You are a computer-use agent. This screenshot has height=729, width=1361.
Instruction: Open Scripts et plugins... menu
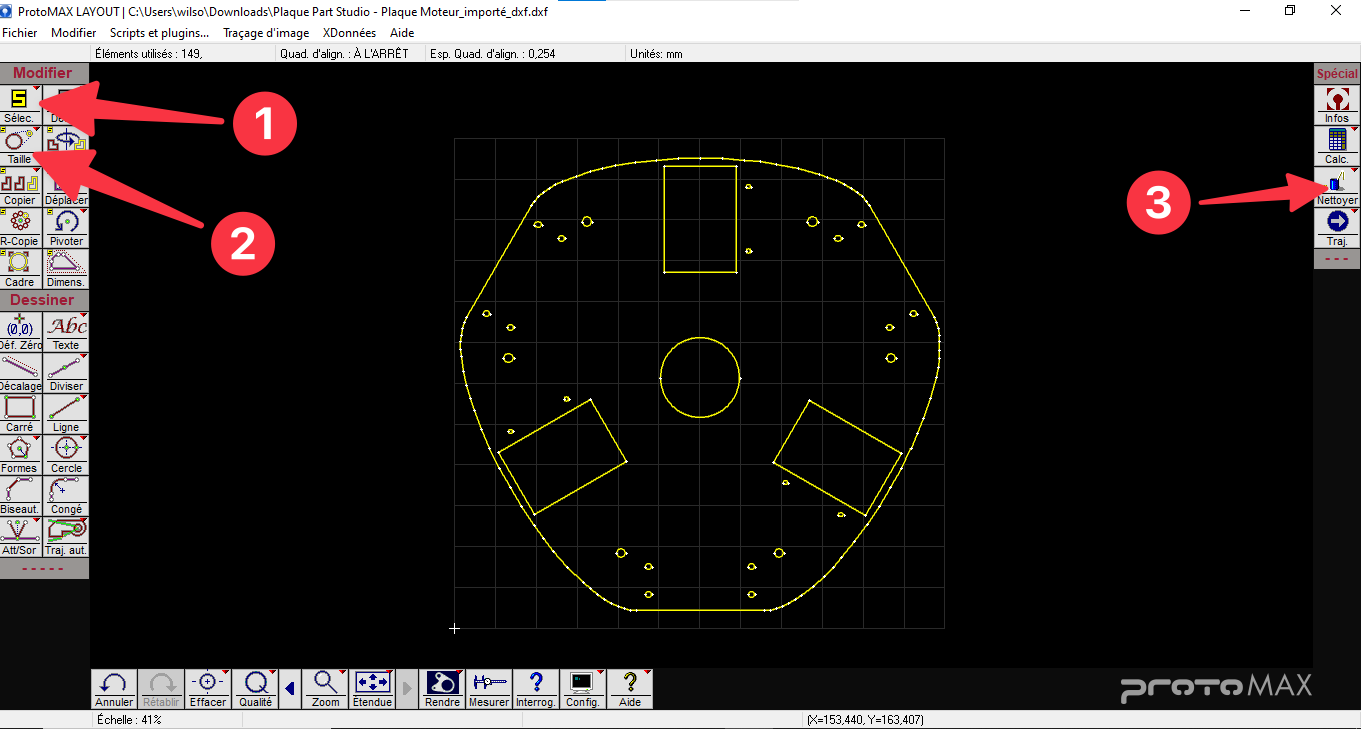[x=160, y=33]
